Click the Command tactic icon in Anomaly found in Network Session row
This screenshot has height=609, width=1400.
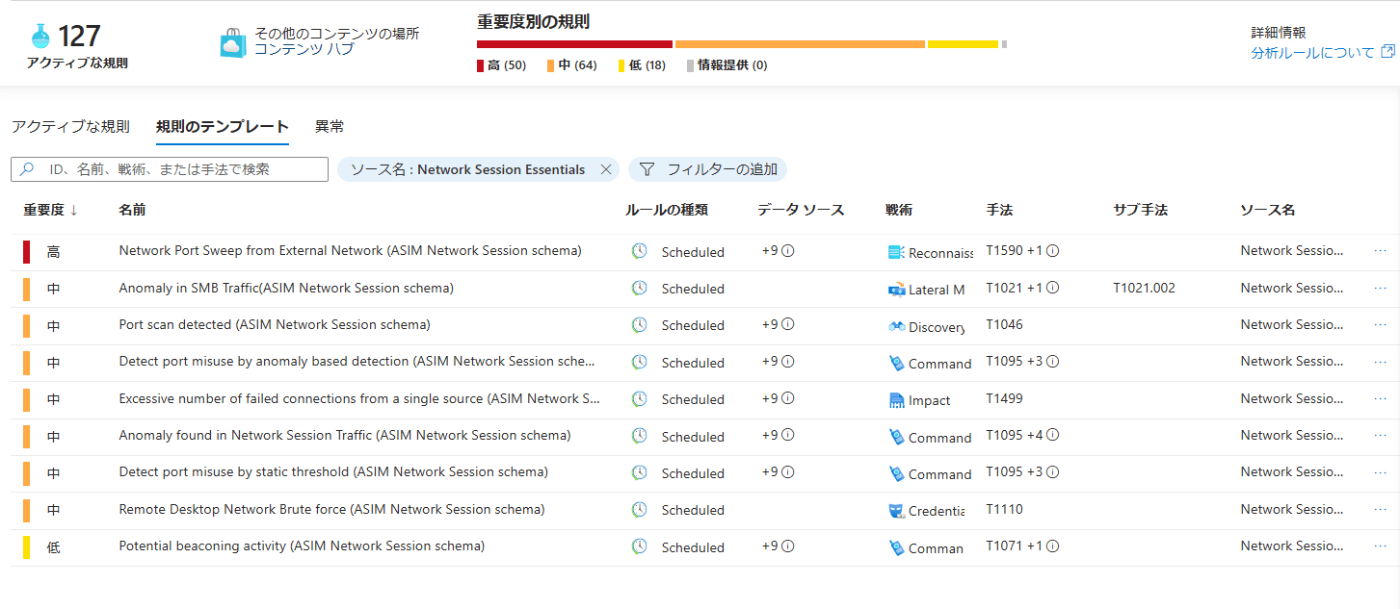(896, 437)
